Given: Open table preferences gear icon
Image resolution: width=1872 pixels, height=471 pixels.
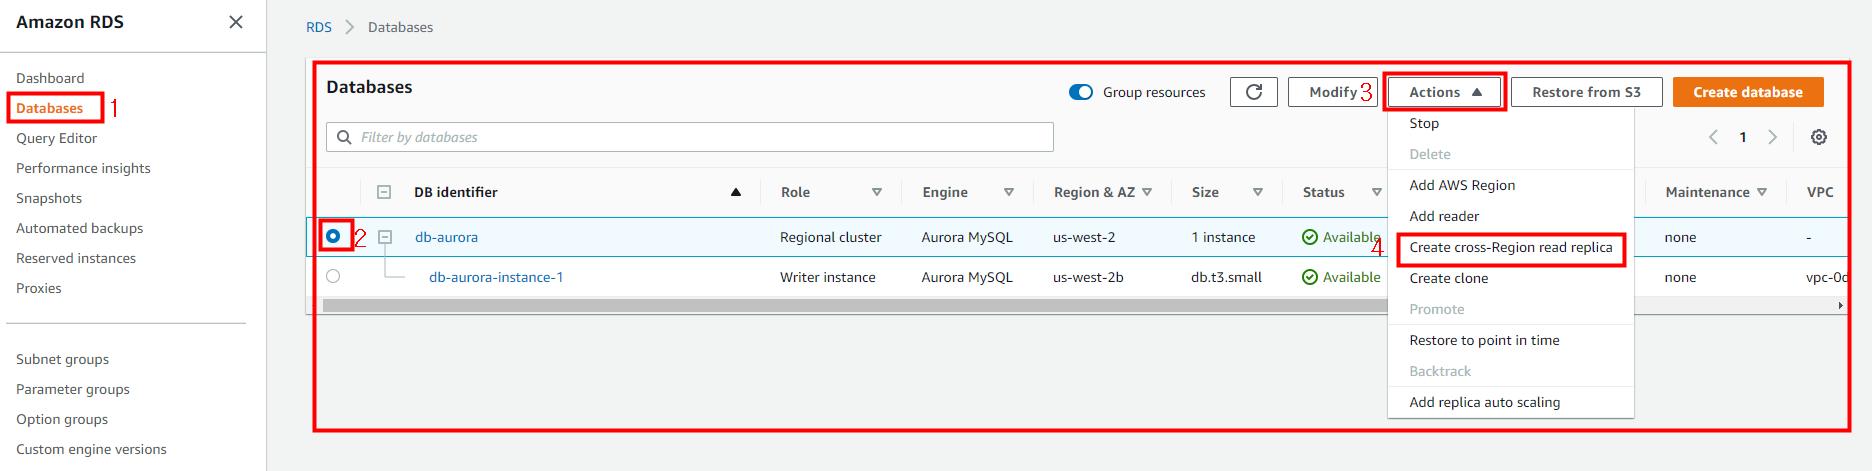Looking at the screenshot, I should point(1819,137).
